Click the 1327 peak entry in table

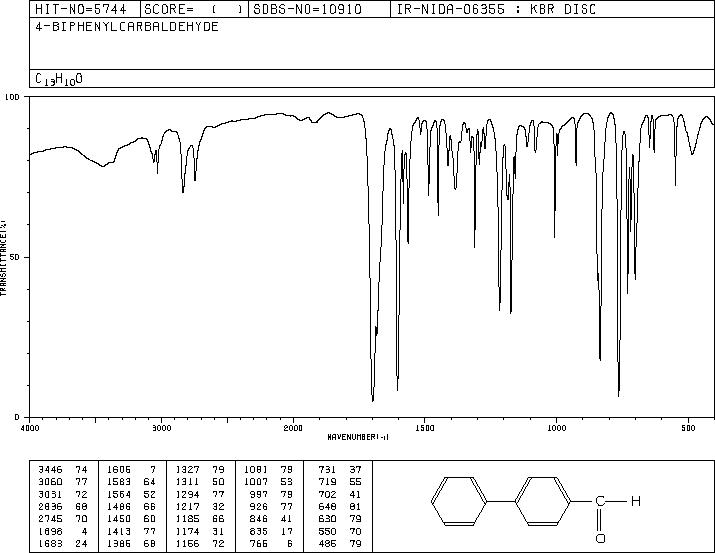click(200, 469)
